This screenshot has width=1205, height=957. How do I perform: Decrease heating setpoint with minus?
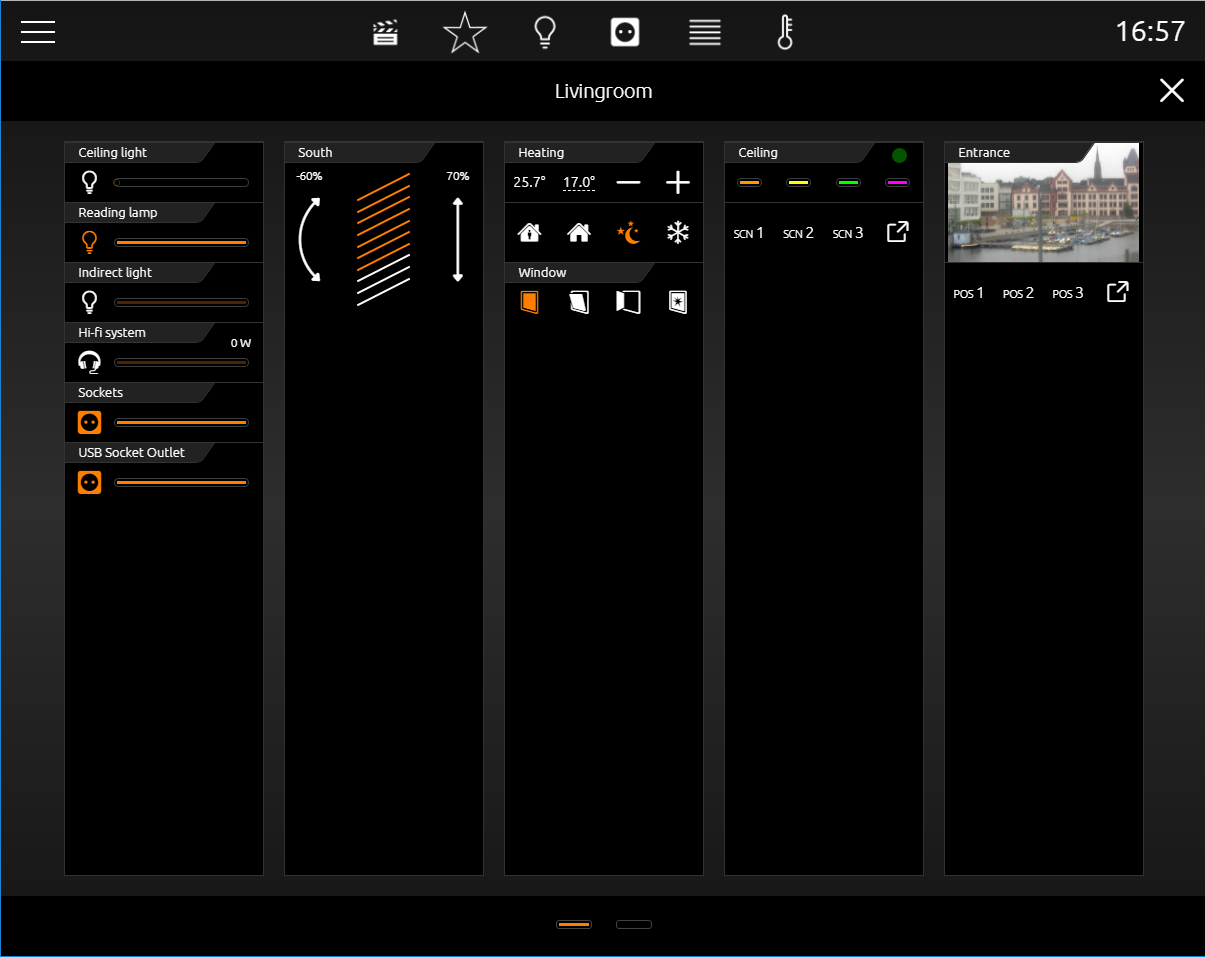(628, 182)
